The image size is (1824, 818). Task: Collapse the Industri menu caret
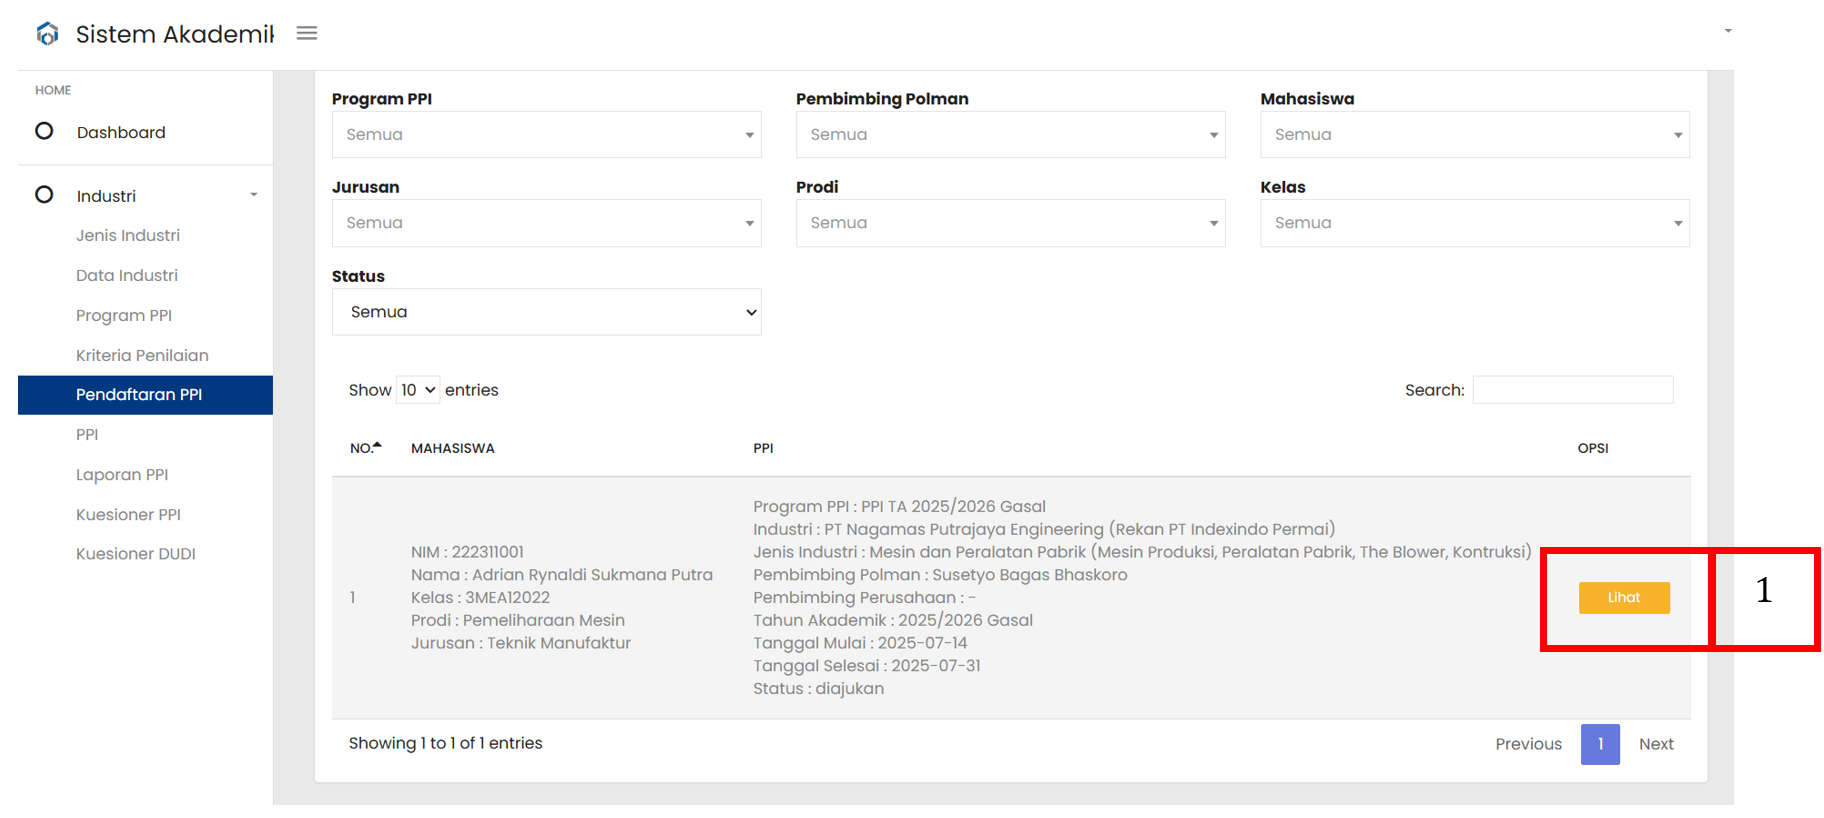point(254,195)
